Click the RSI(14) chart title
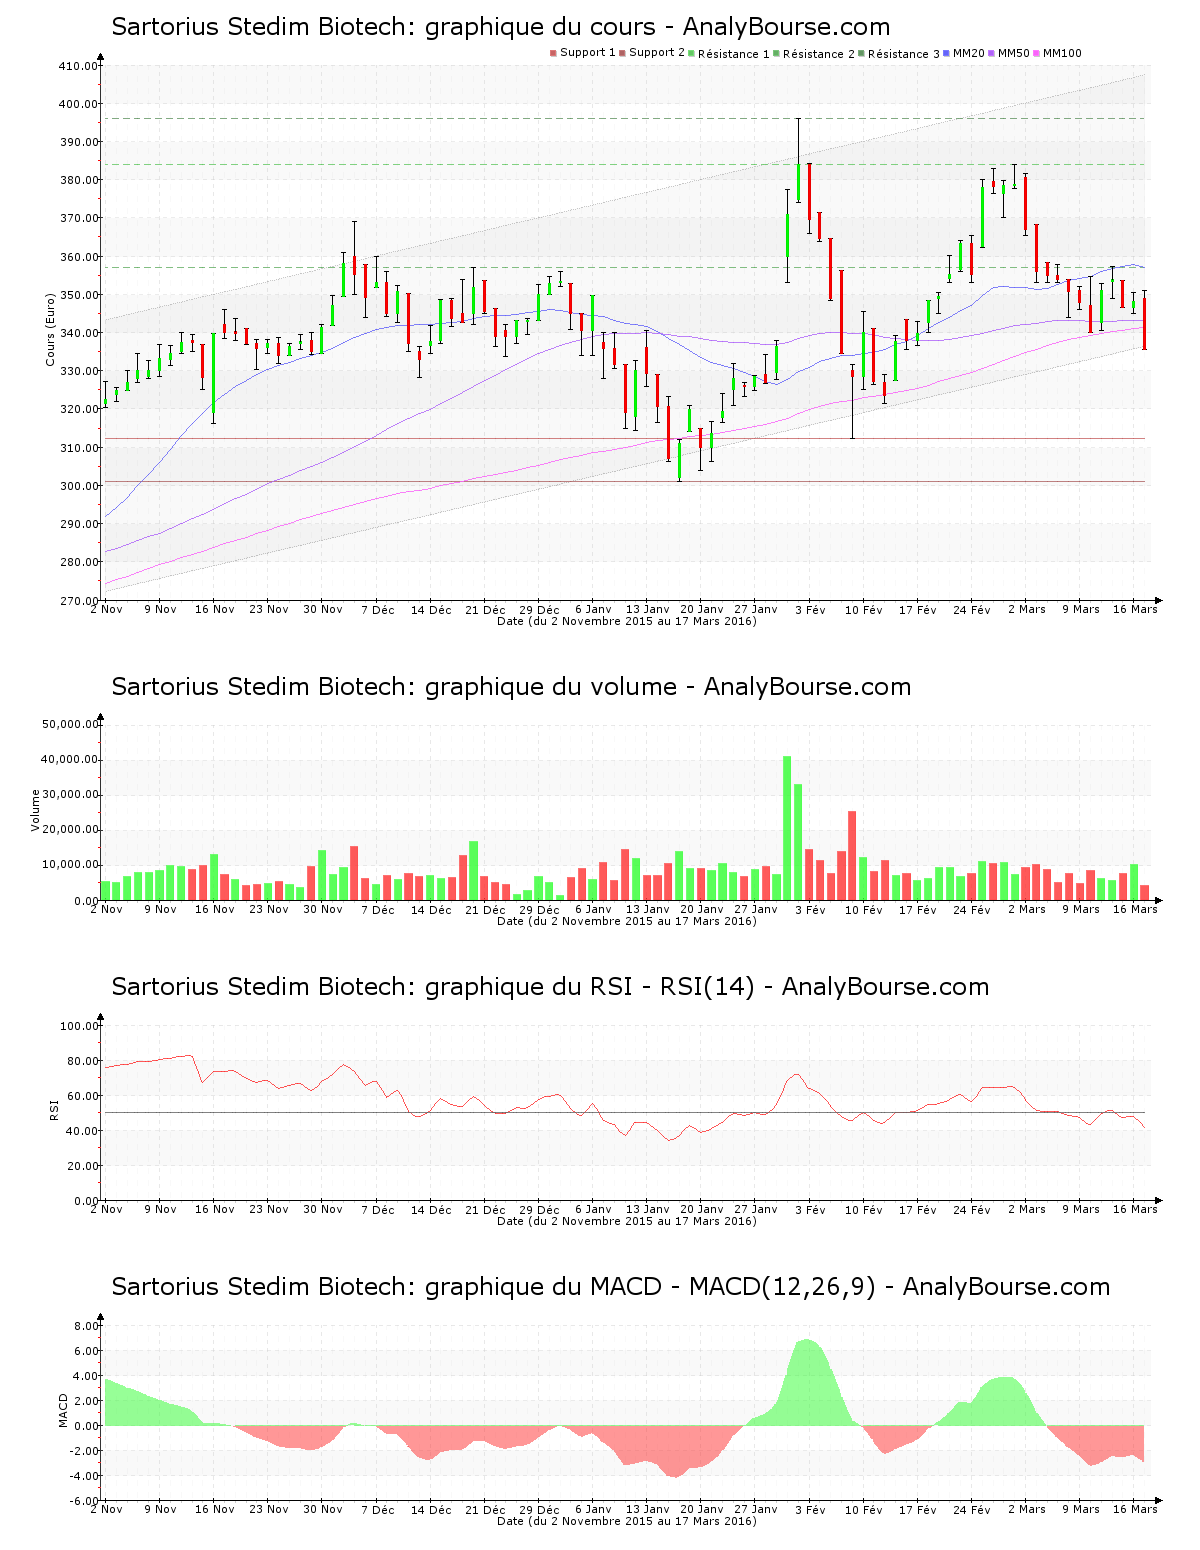The image size is (1200, 1550). 550,987
